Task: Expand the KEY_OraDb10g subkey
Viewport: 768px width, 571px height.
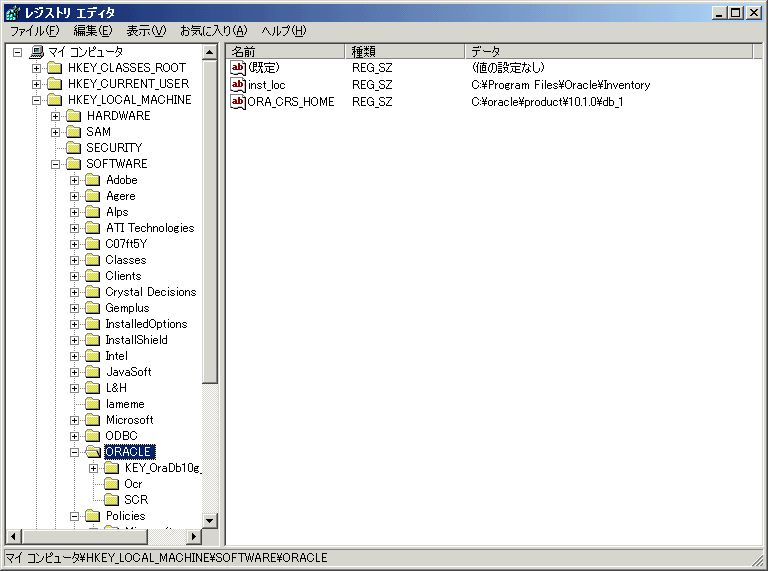Action: [94, 469]
